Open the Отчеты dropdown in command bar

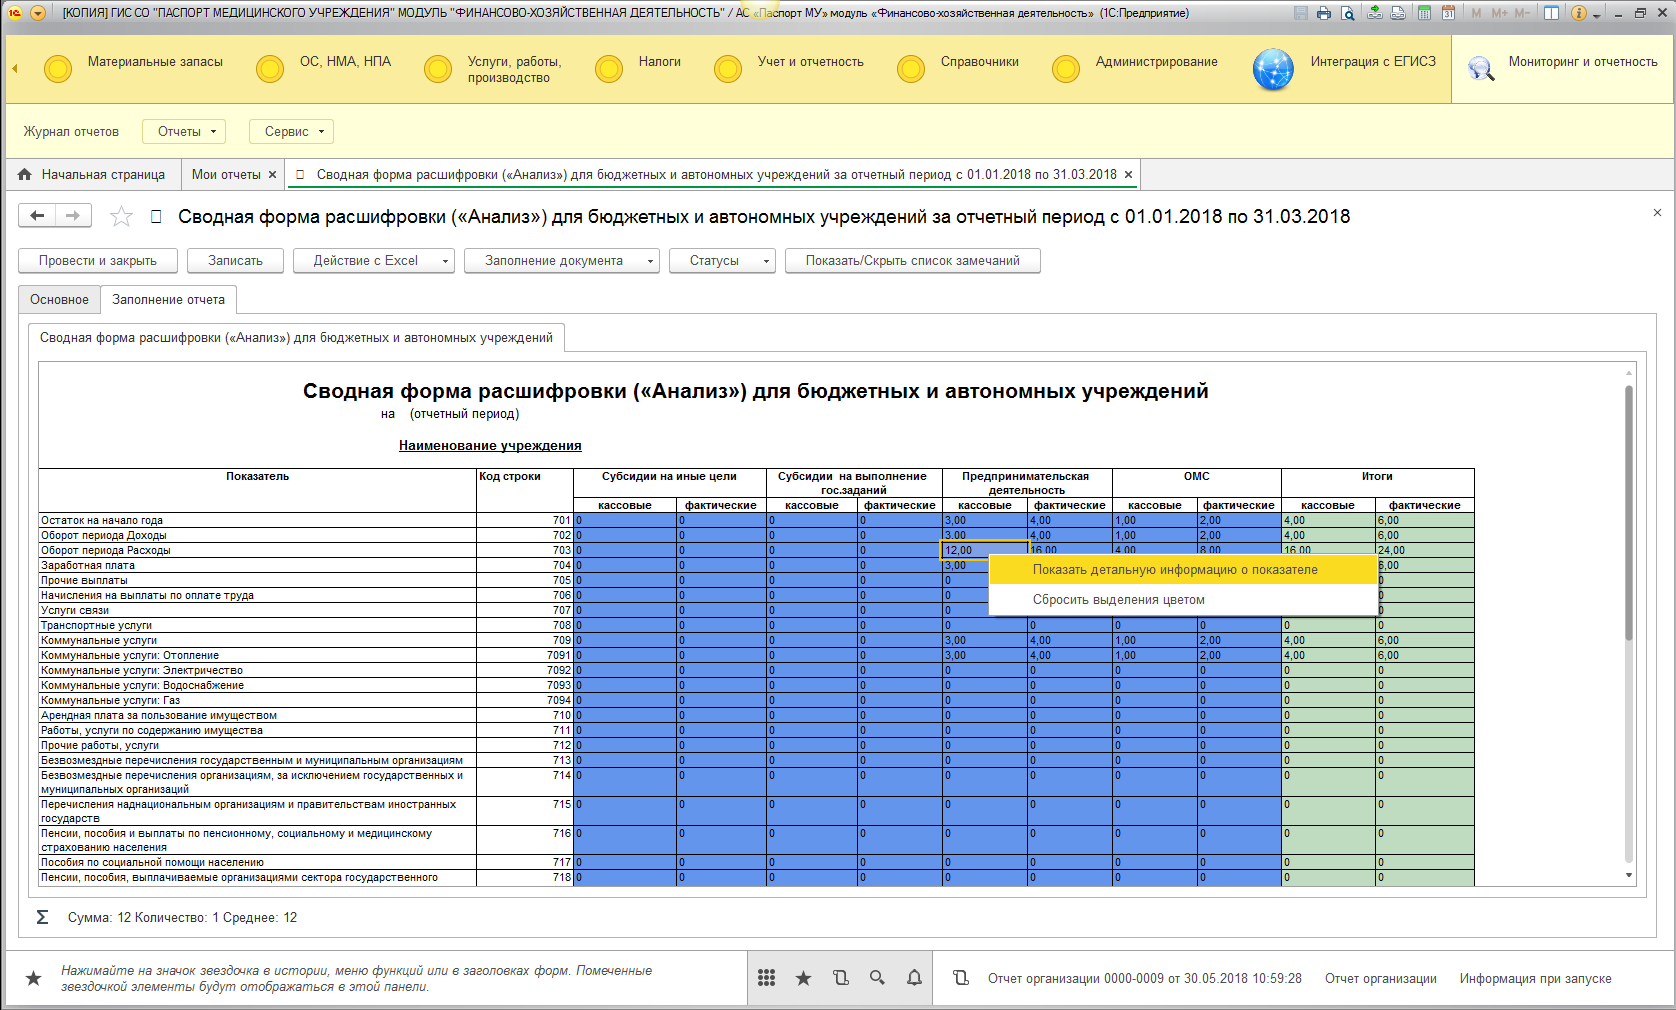point(184,131)
